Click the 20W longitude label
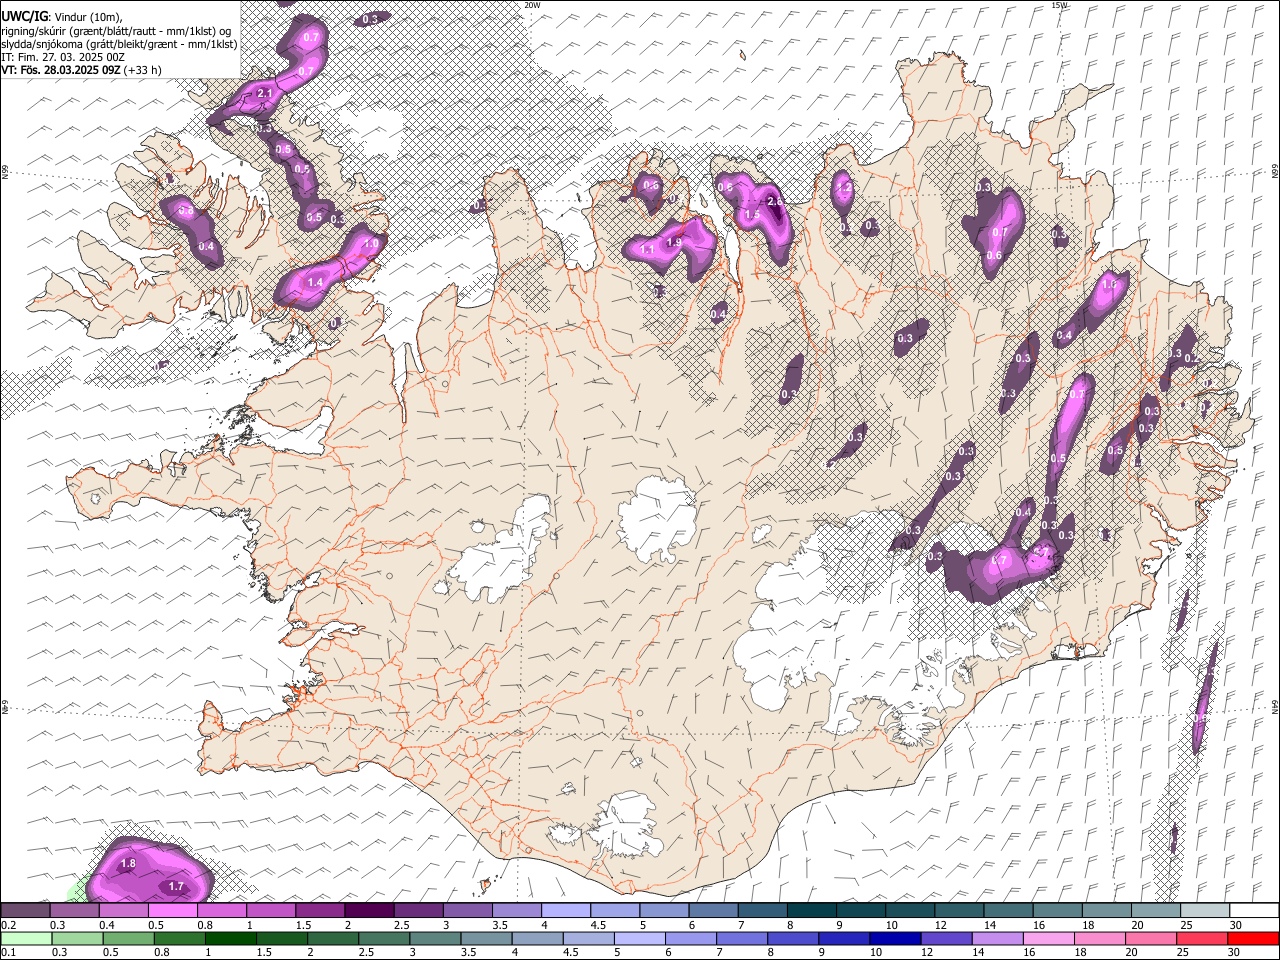 (532, 5)
